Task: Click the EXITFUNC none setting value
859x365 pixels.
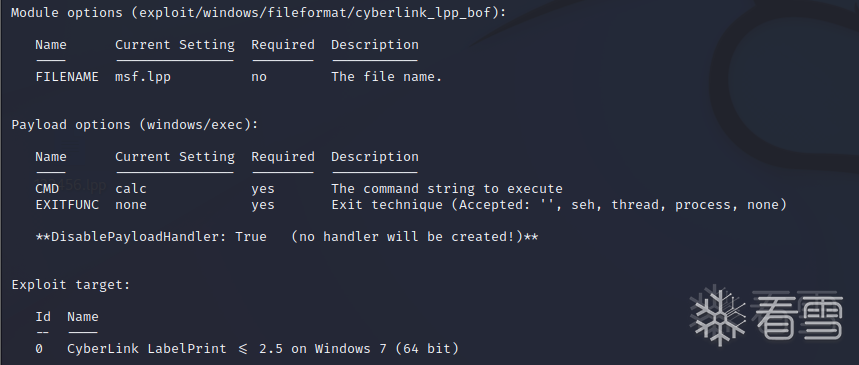Action: click(x=131, y=205)
